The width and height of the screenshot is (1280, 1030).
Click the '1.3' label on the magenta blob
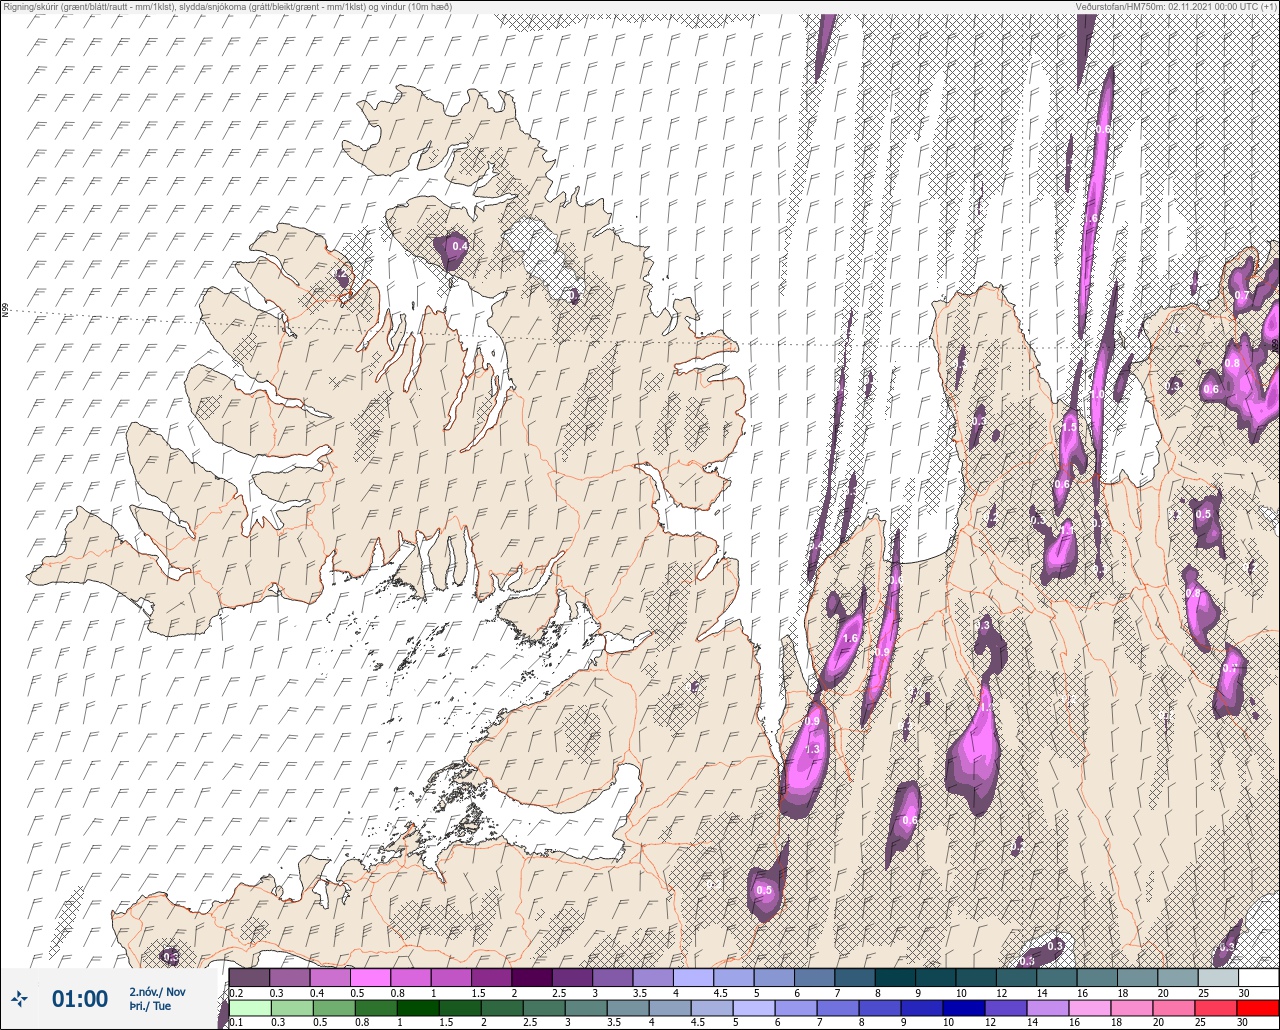point(812,749)
